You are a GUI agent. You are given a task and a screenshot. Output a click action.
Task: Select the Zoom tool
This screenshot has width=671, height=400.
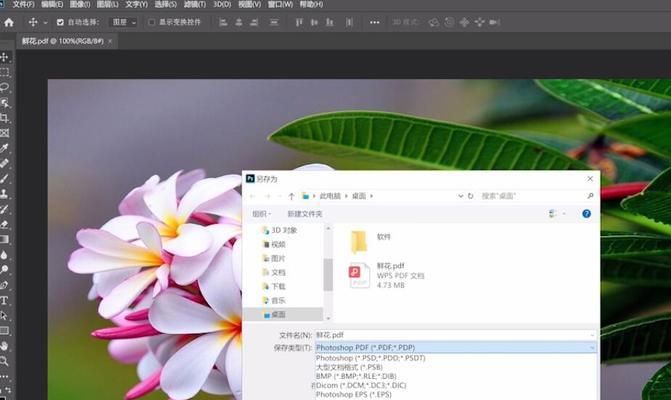[4, 361]
